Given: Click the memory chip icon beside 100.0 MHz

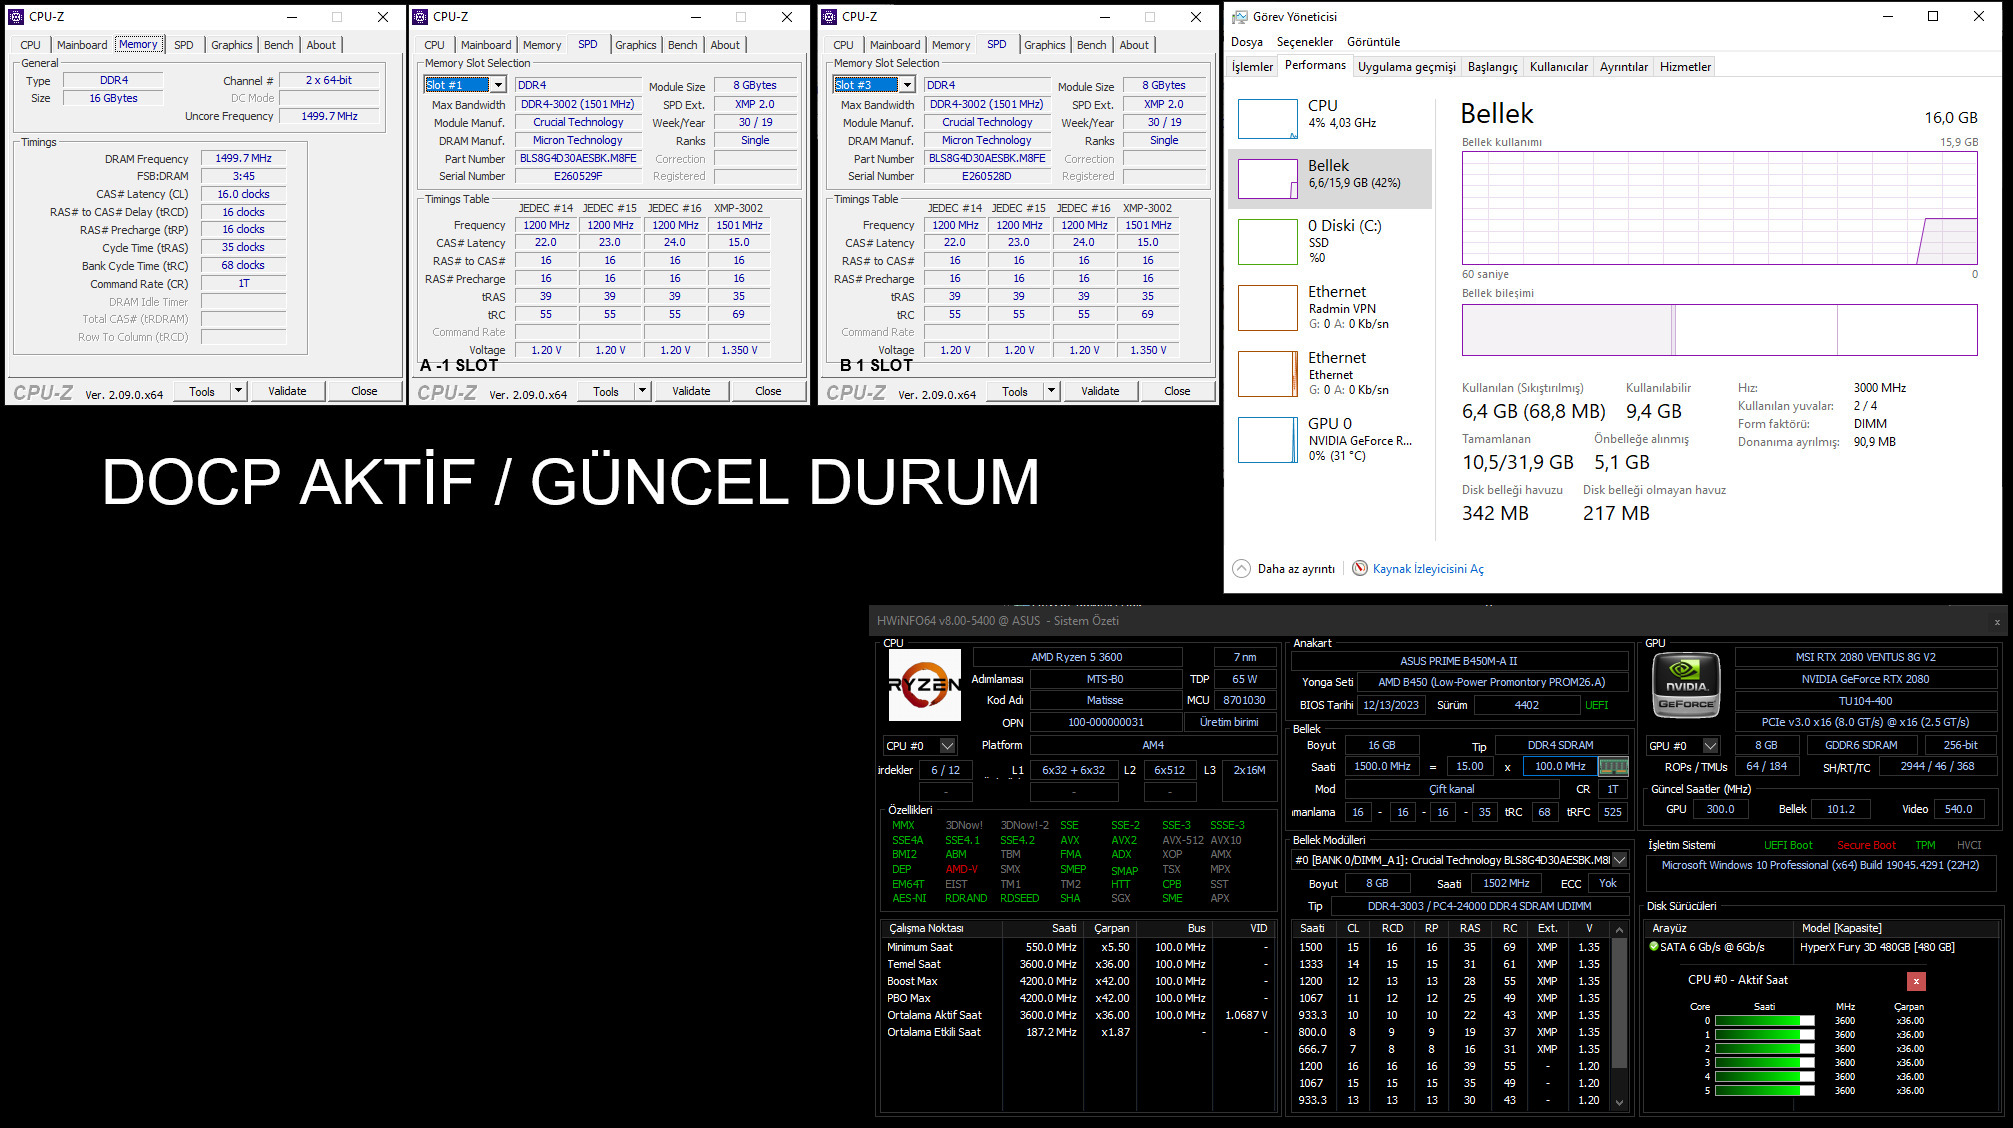Looking at the screenshot, I should [1613, 767].
